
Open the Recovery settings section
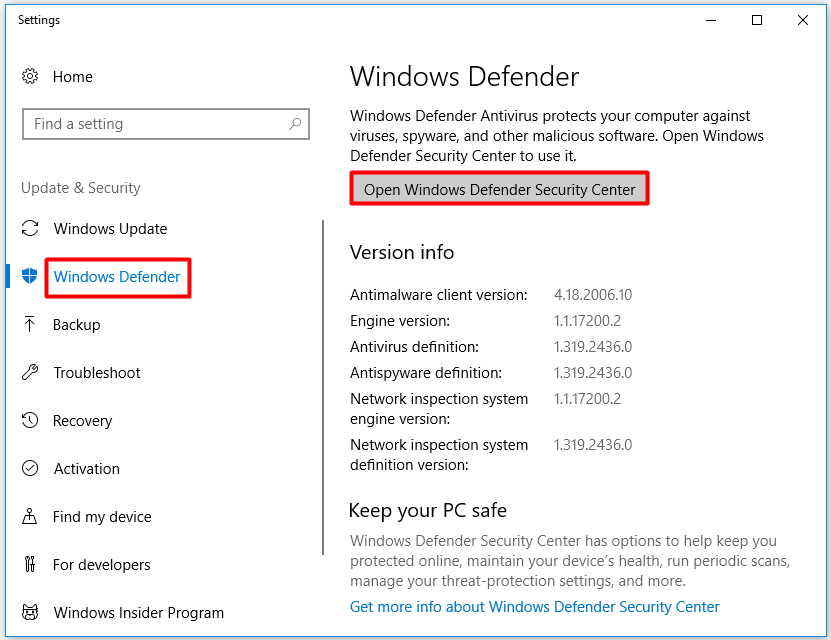pos(83,421)
